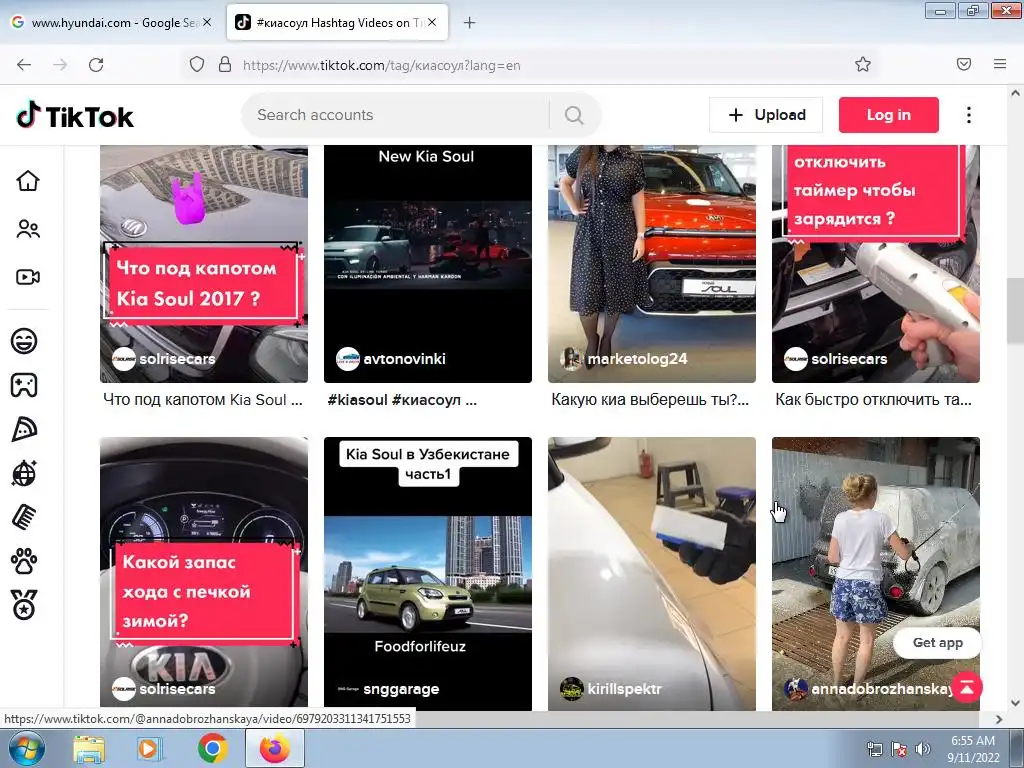This screenshot has width=1024, height=768.
Task: Launch Windows Media Player from taskbar
Action: 150,749
